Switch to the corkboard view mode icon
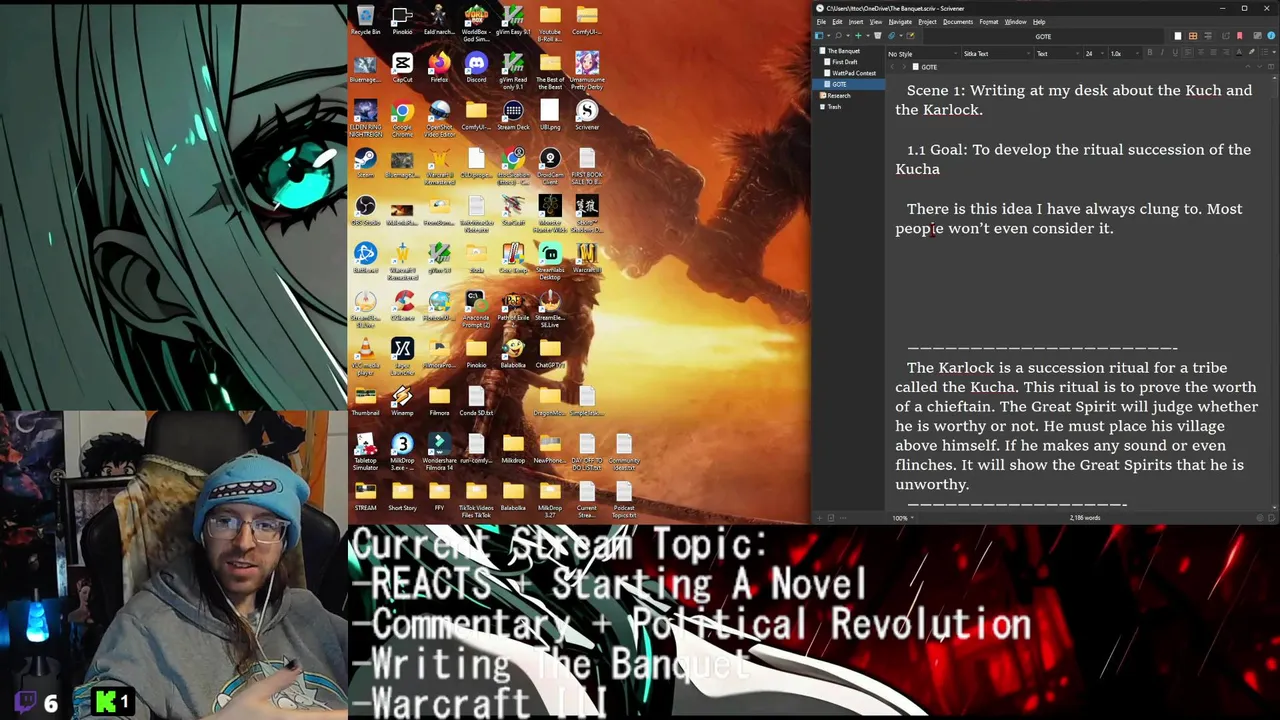 coord(1193,36)
